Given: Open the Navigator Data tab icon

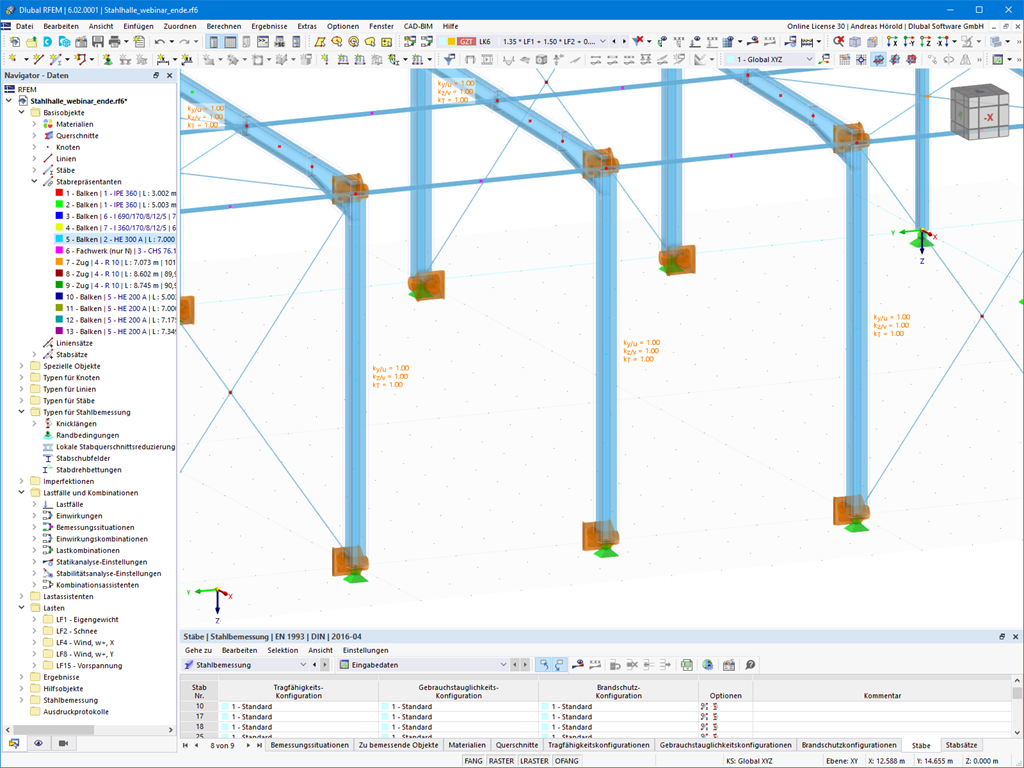Looking at the screenshot, I should point(14,743).
